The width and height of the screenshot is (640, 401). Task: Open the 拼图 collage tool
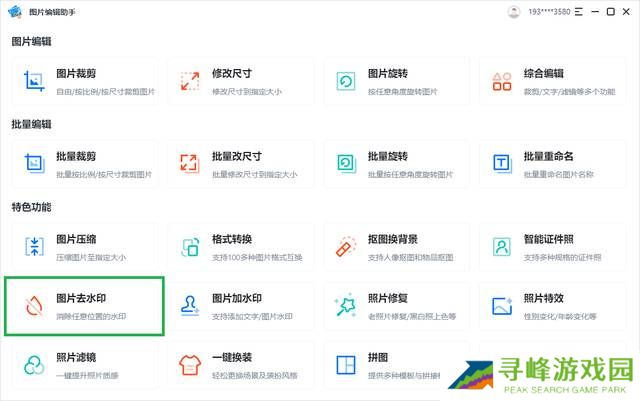tap(345, 365)
